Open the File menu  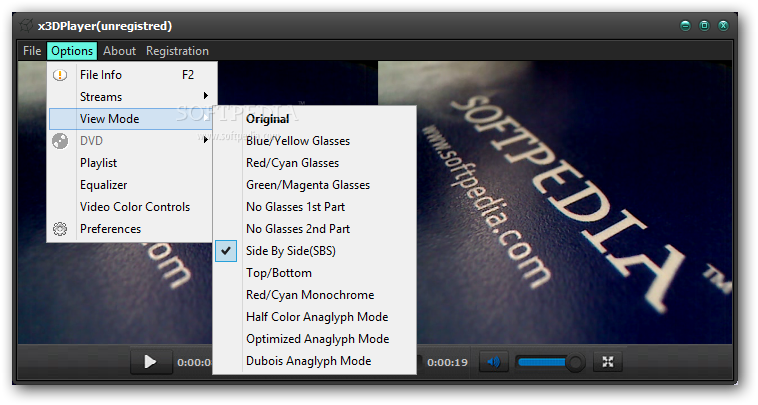coord(32,51)
